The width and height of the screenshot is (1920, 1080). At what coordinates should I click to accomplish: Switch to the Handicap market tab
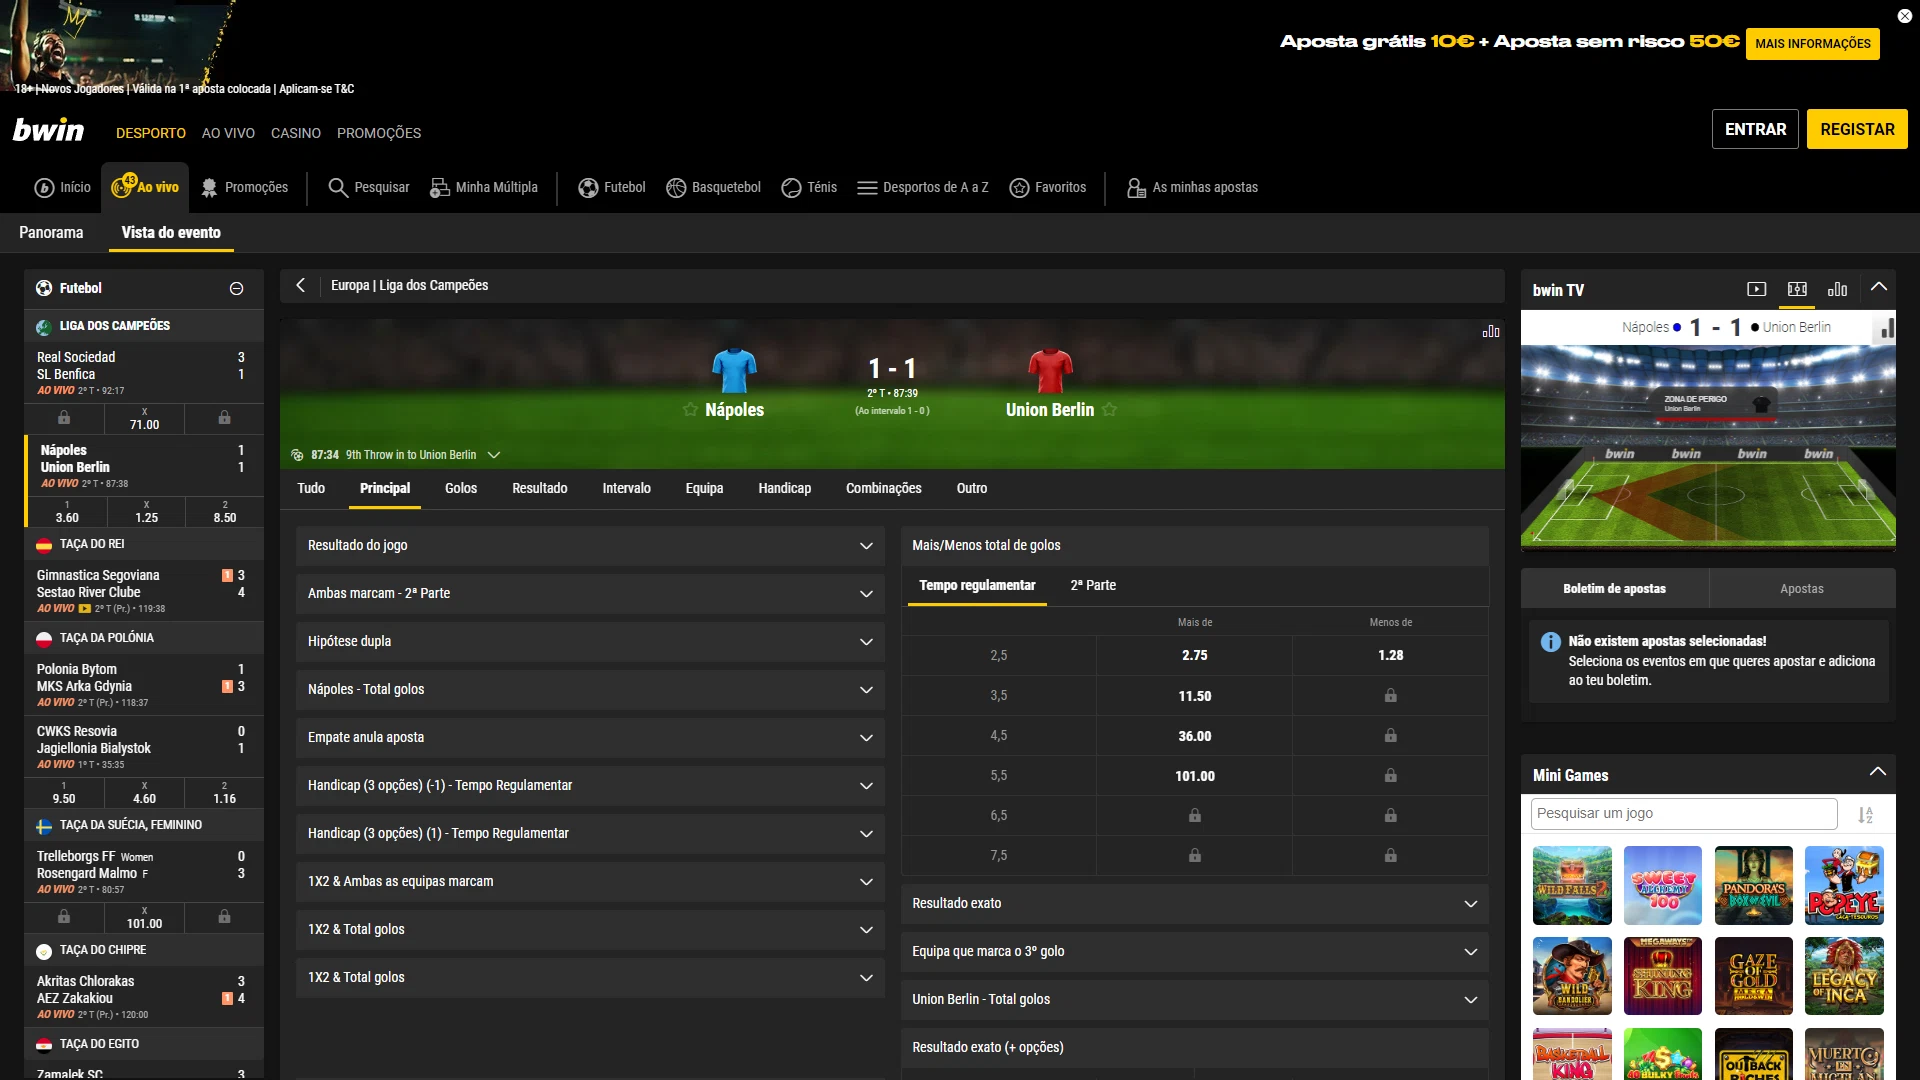(784, 489)
